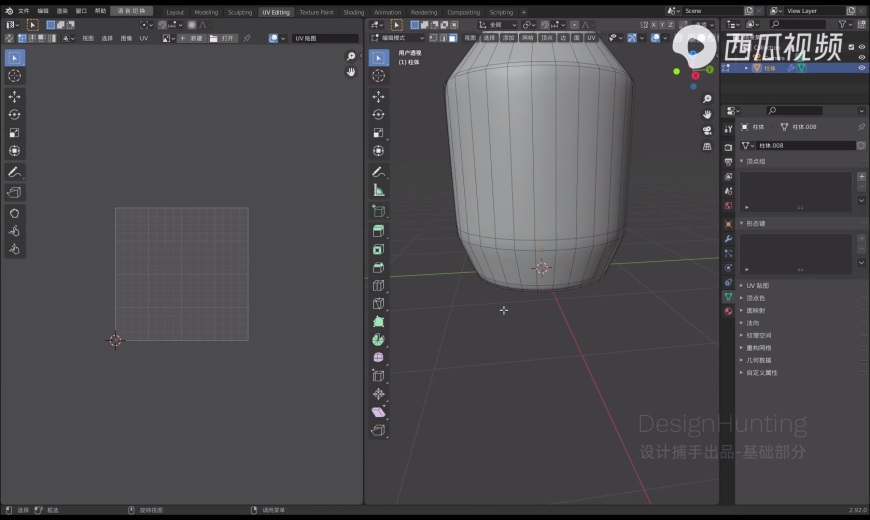Image resolution: width=870 pixels, height=520 pixels.
Task: Enable face select mode in 3D viewport
Action: pyautogui.click(x=453, y=38)
